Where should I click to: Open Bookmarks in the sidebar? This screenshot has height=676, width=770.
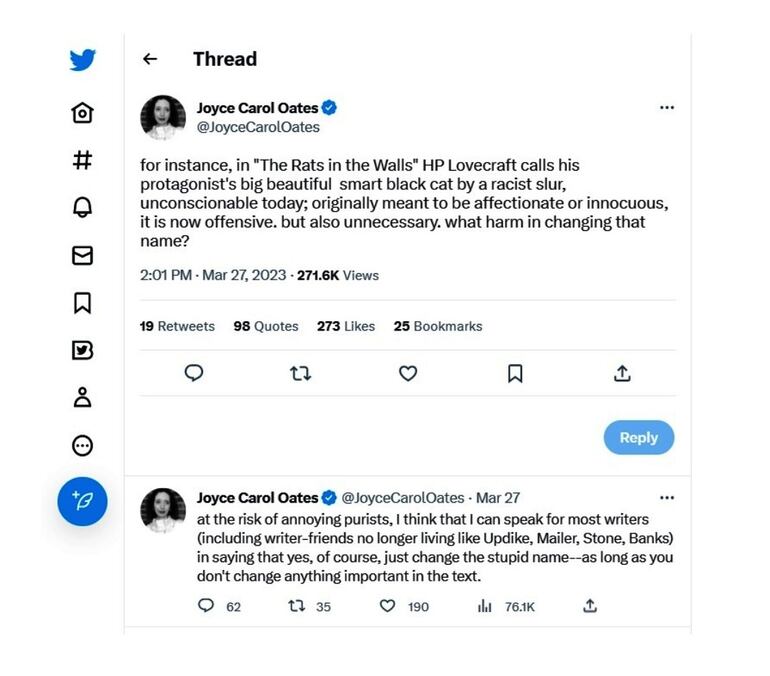(83, 302)
